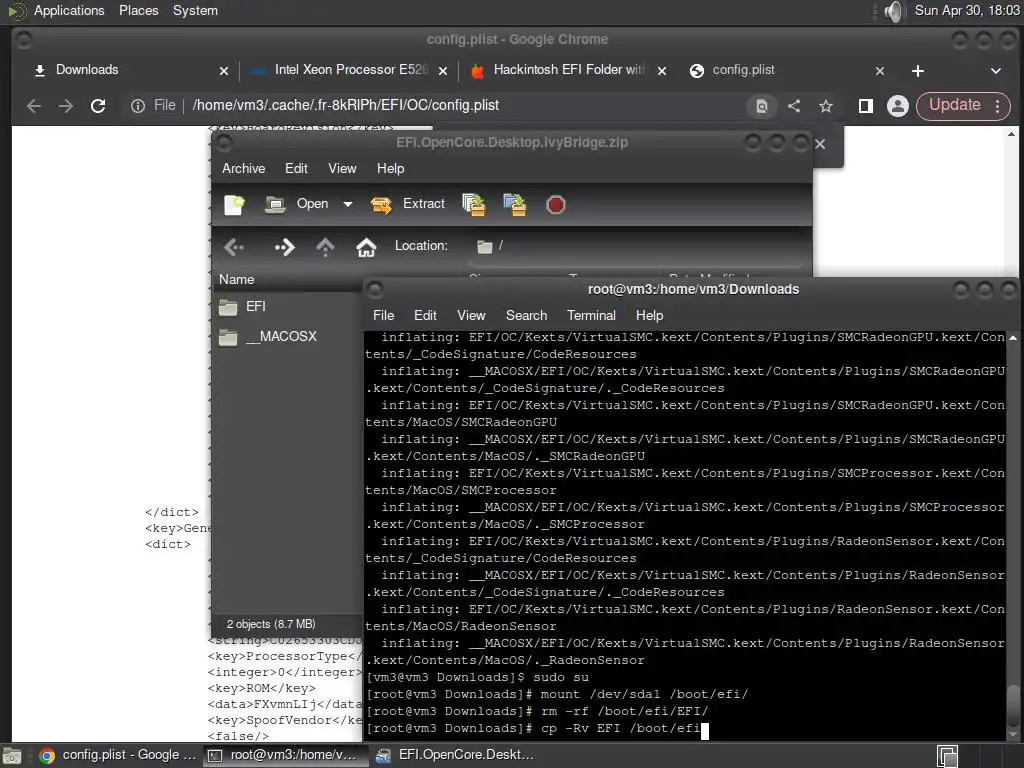Click Chrome Update button
The height and width of the screenshot is (768, 1024).
click(955, 105)
